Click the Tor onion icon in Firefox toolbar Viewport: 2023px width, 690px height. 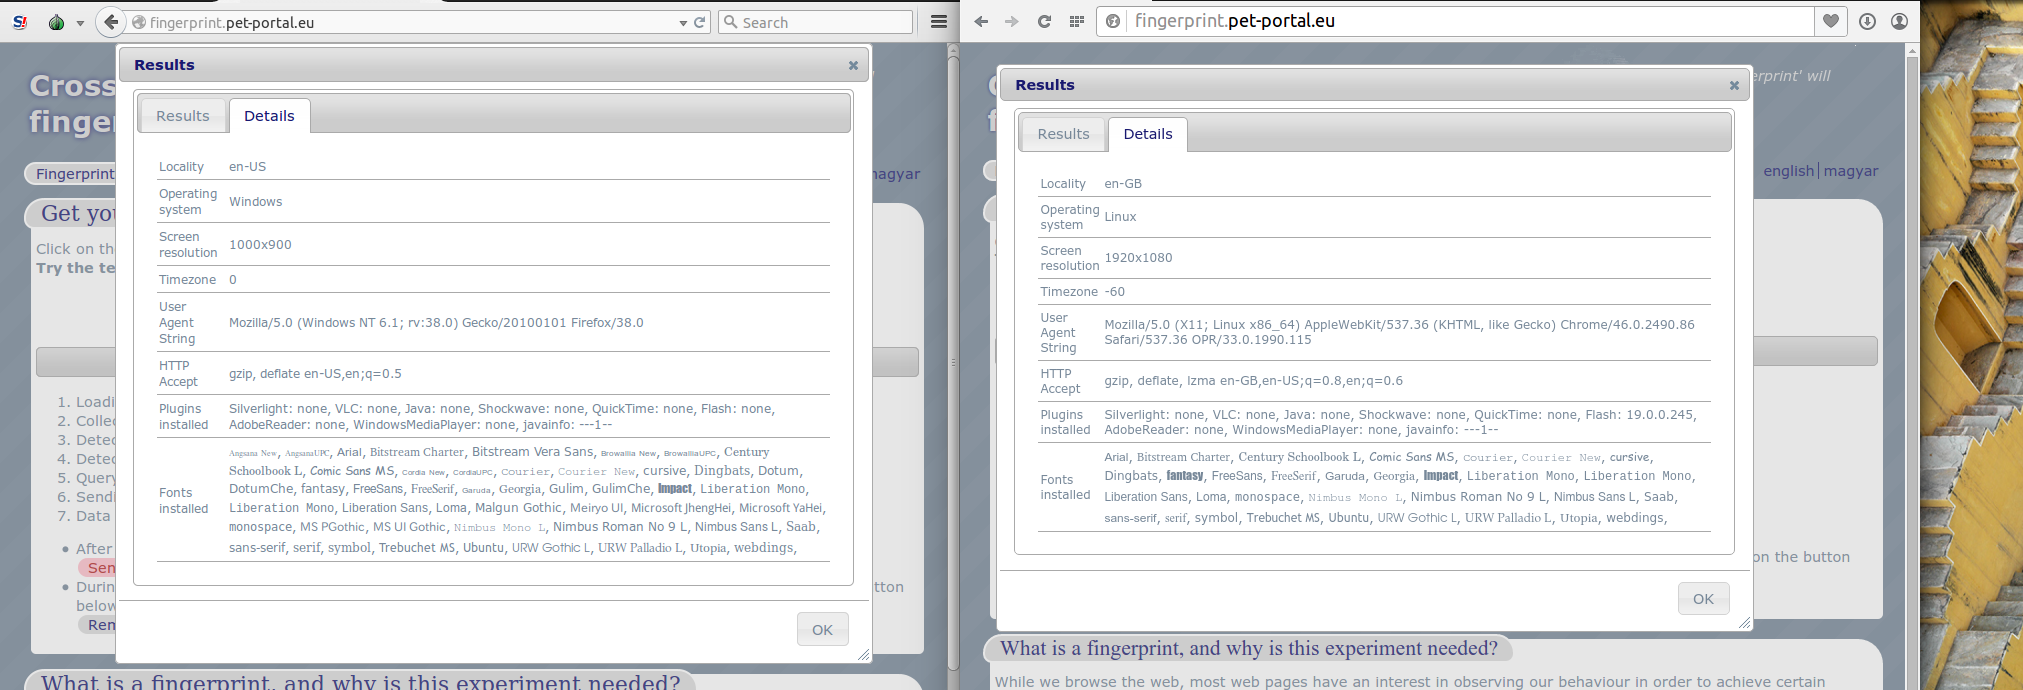point(56,22)
